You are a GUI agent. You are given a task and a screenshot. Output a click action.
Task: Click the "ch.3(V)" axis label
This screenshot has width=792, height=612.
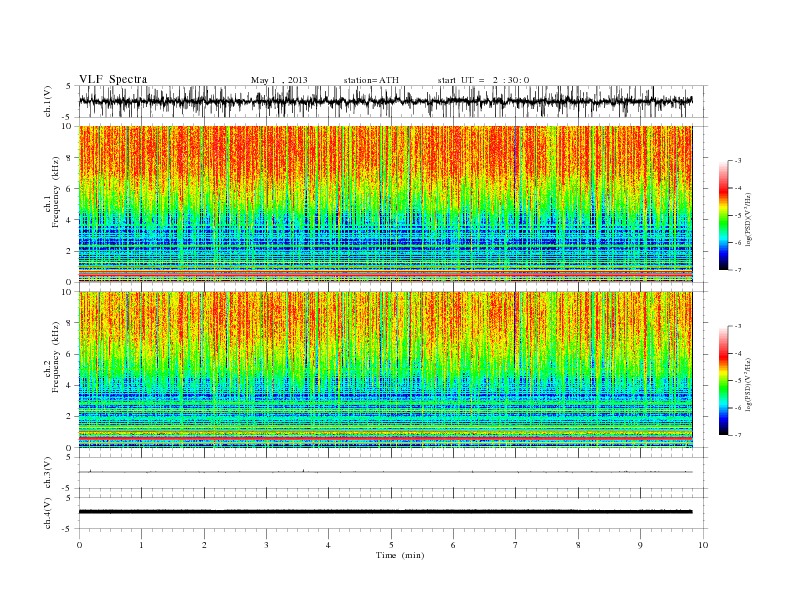[48, 473]
